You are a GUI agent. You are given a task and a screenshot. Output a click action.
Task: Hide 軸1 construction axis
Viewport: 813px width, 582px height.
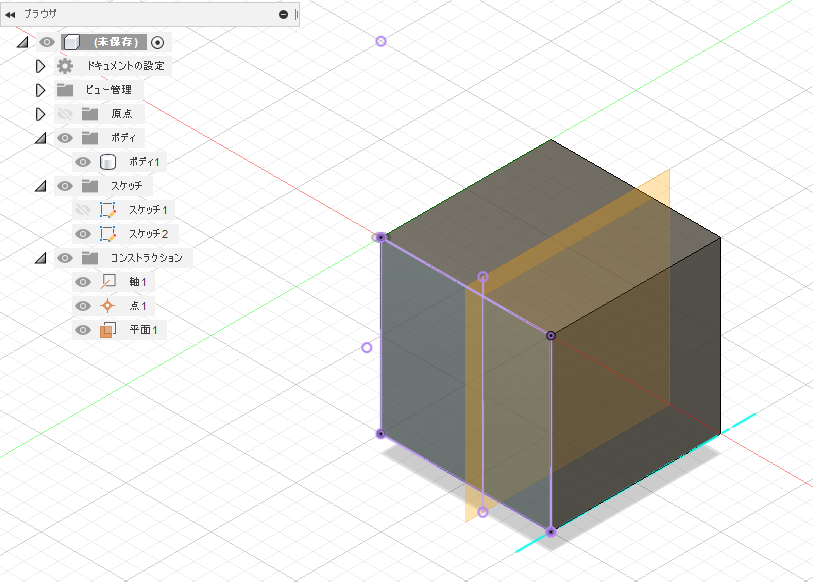[x=82, y=282]
